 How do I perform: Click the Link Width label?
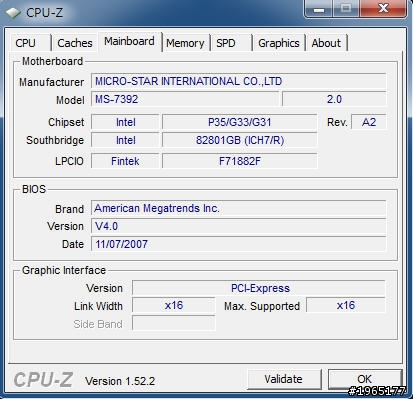coord(98,306)
